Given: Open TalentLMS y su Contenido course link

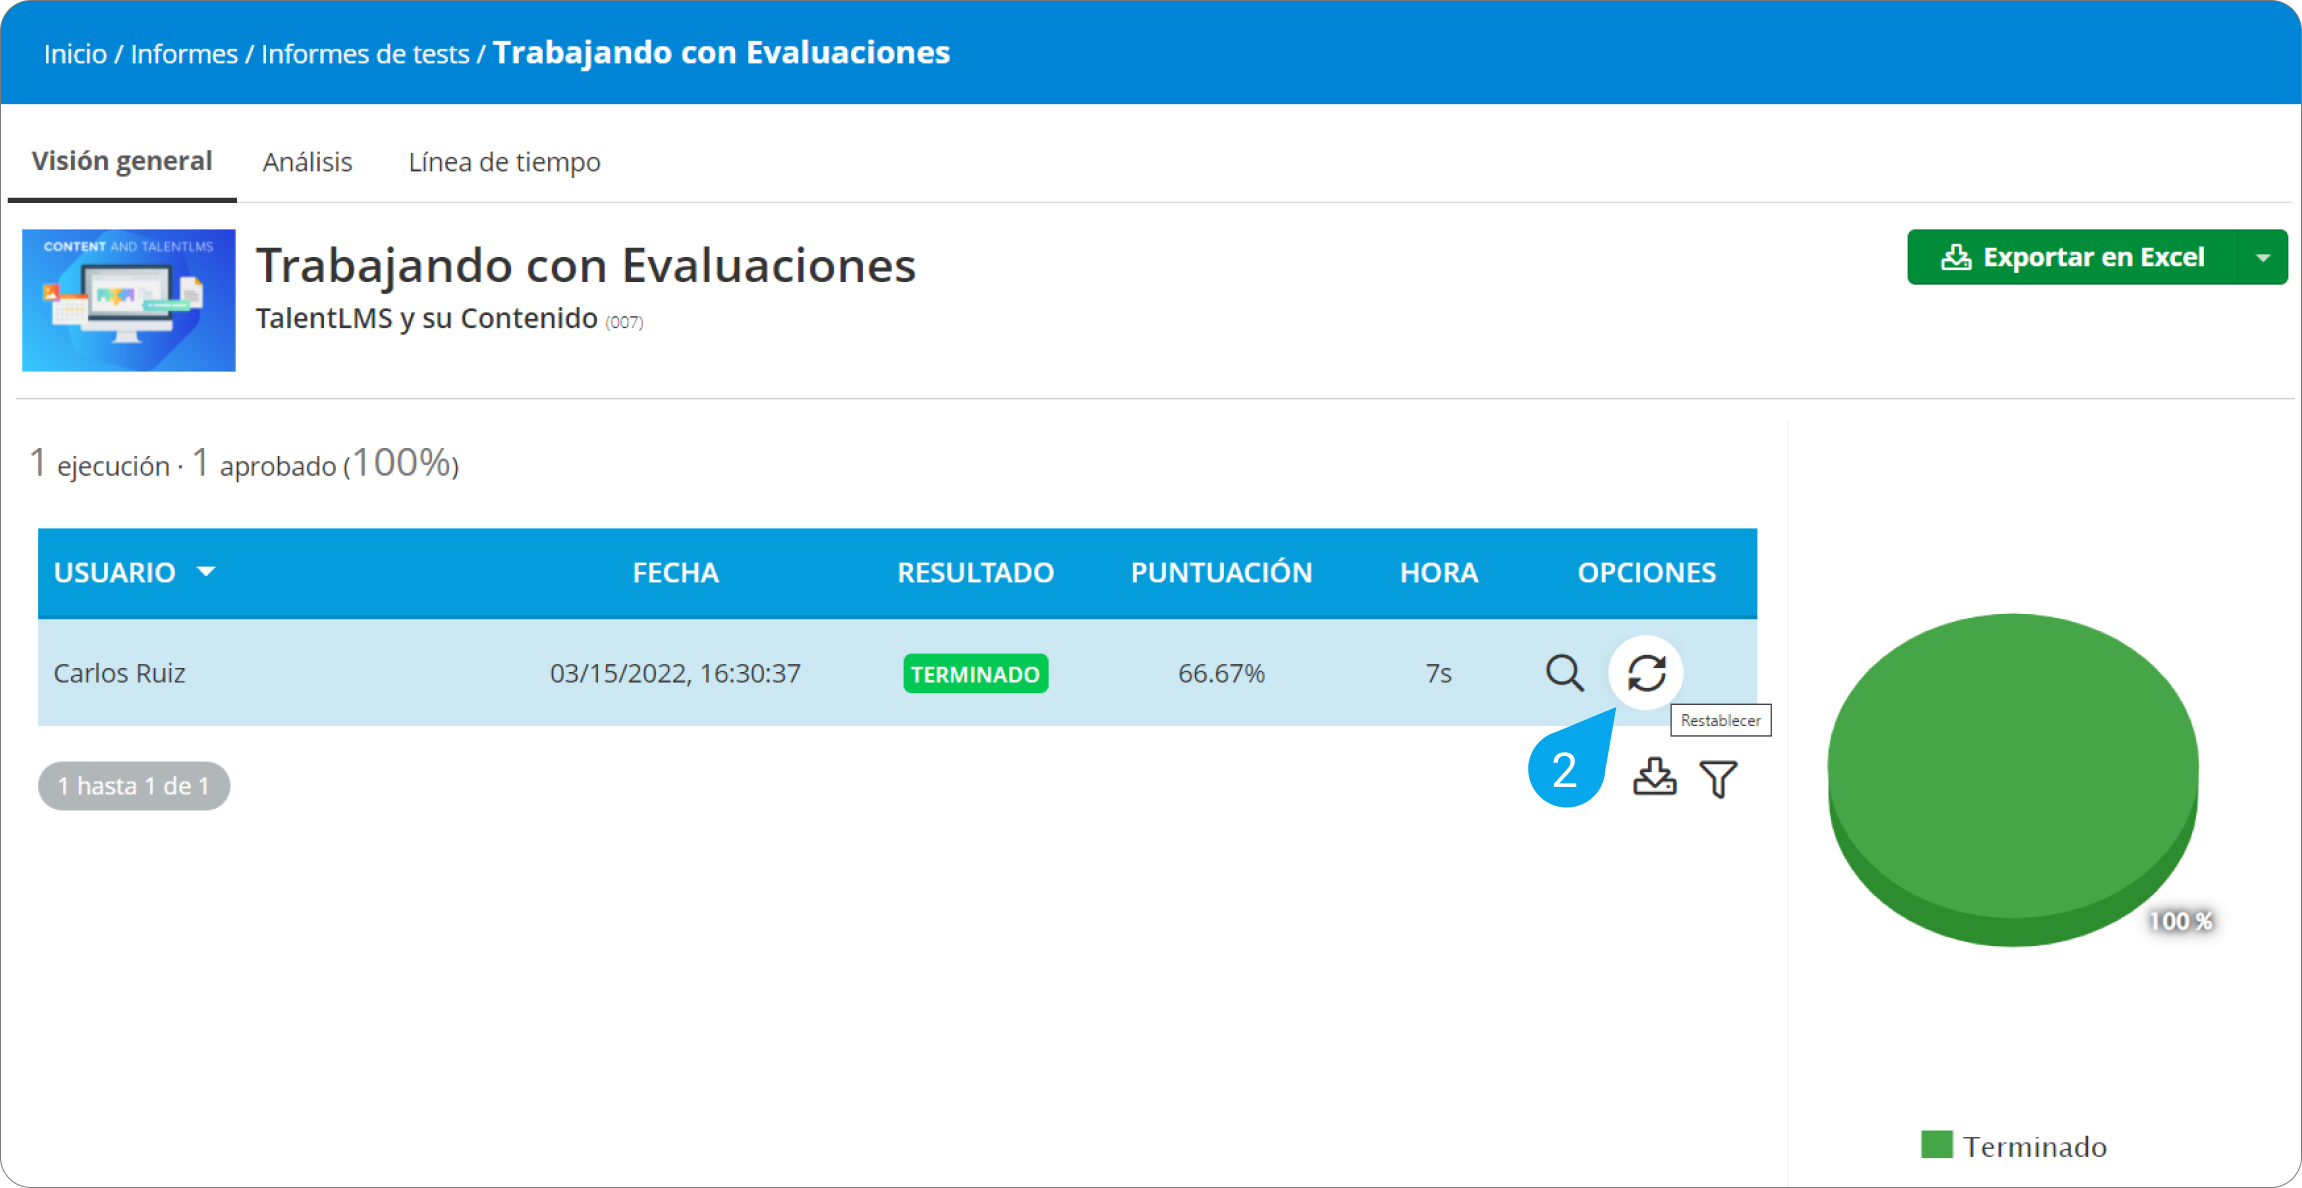Looking at the screenshot, I should [426, 318].
